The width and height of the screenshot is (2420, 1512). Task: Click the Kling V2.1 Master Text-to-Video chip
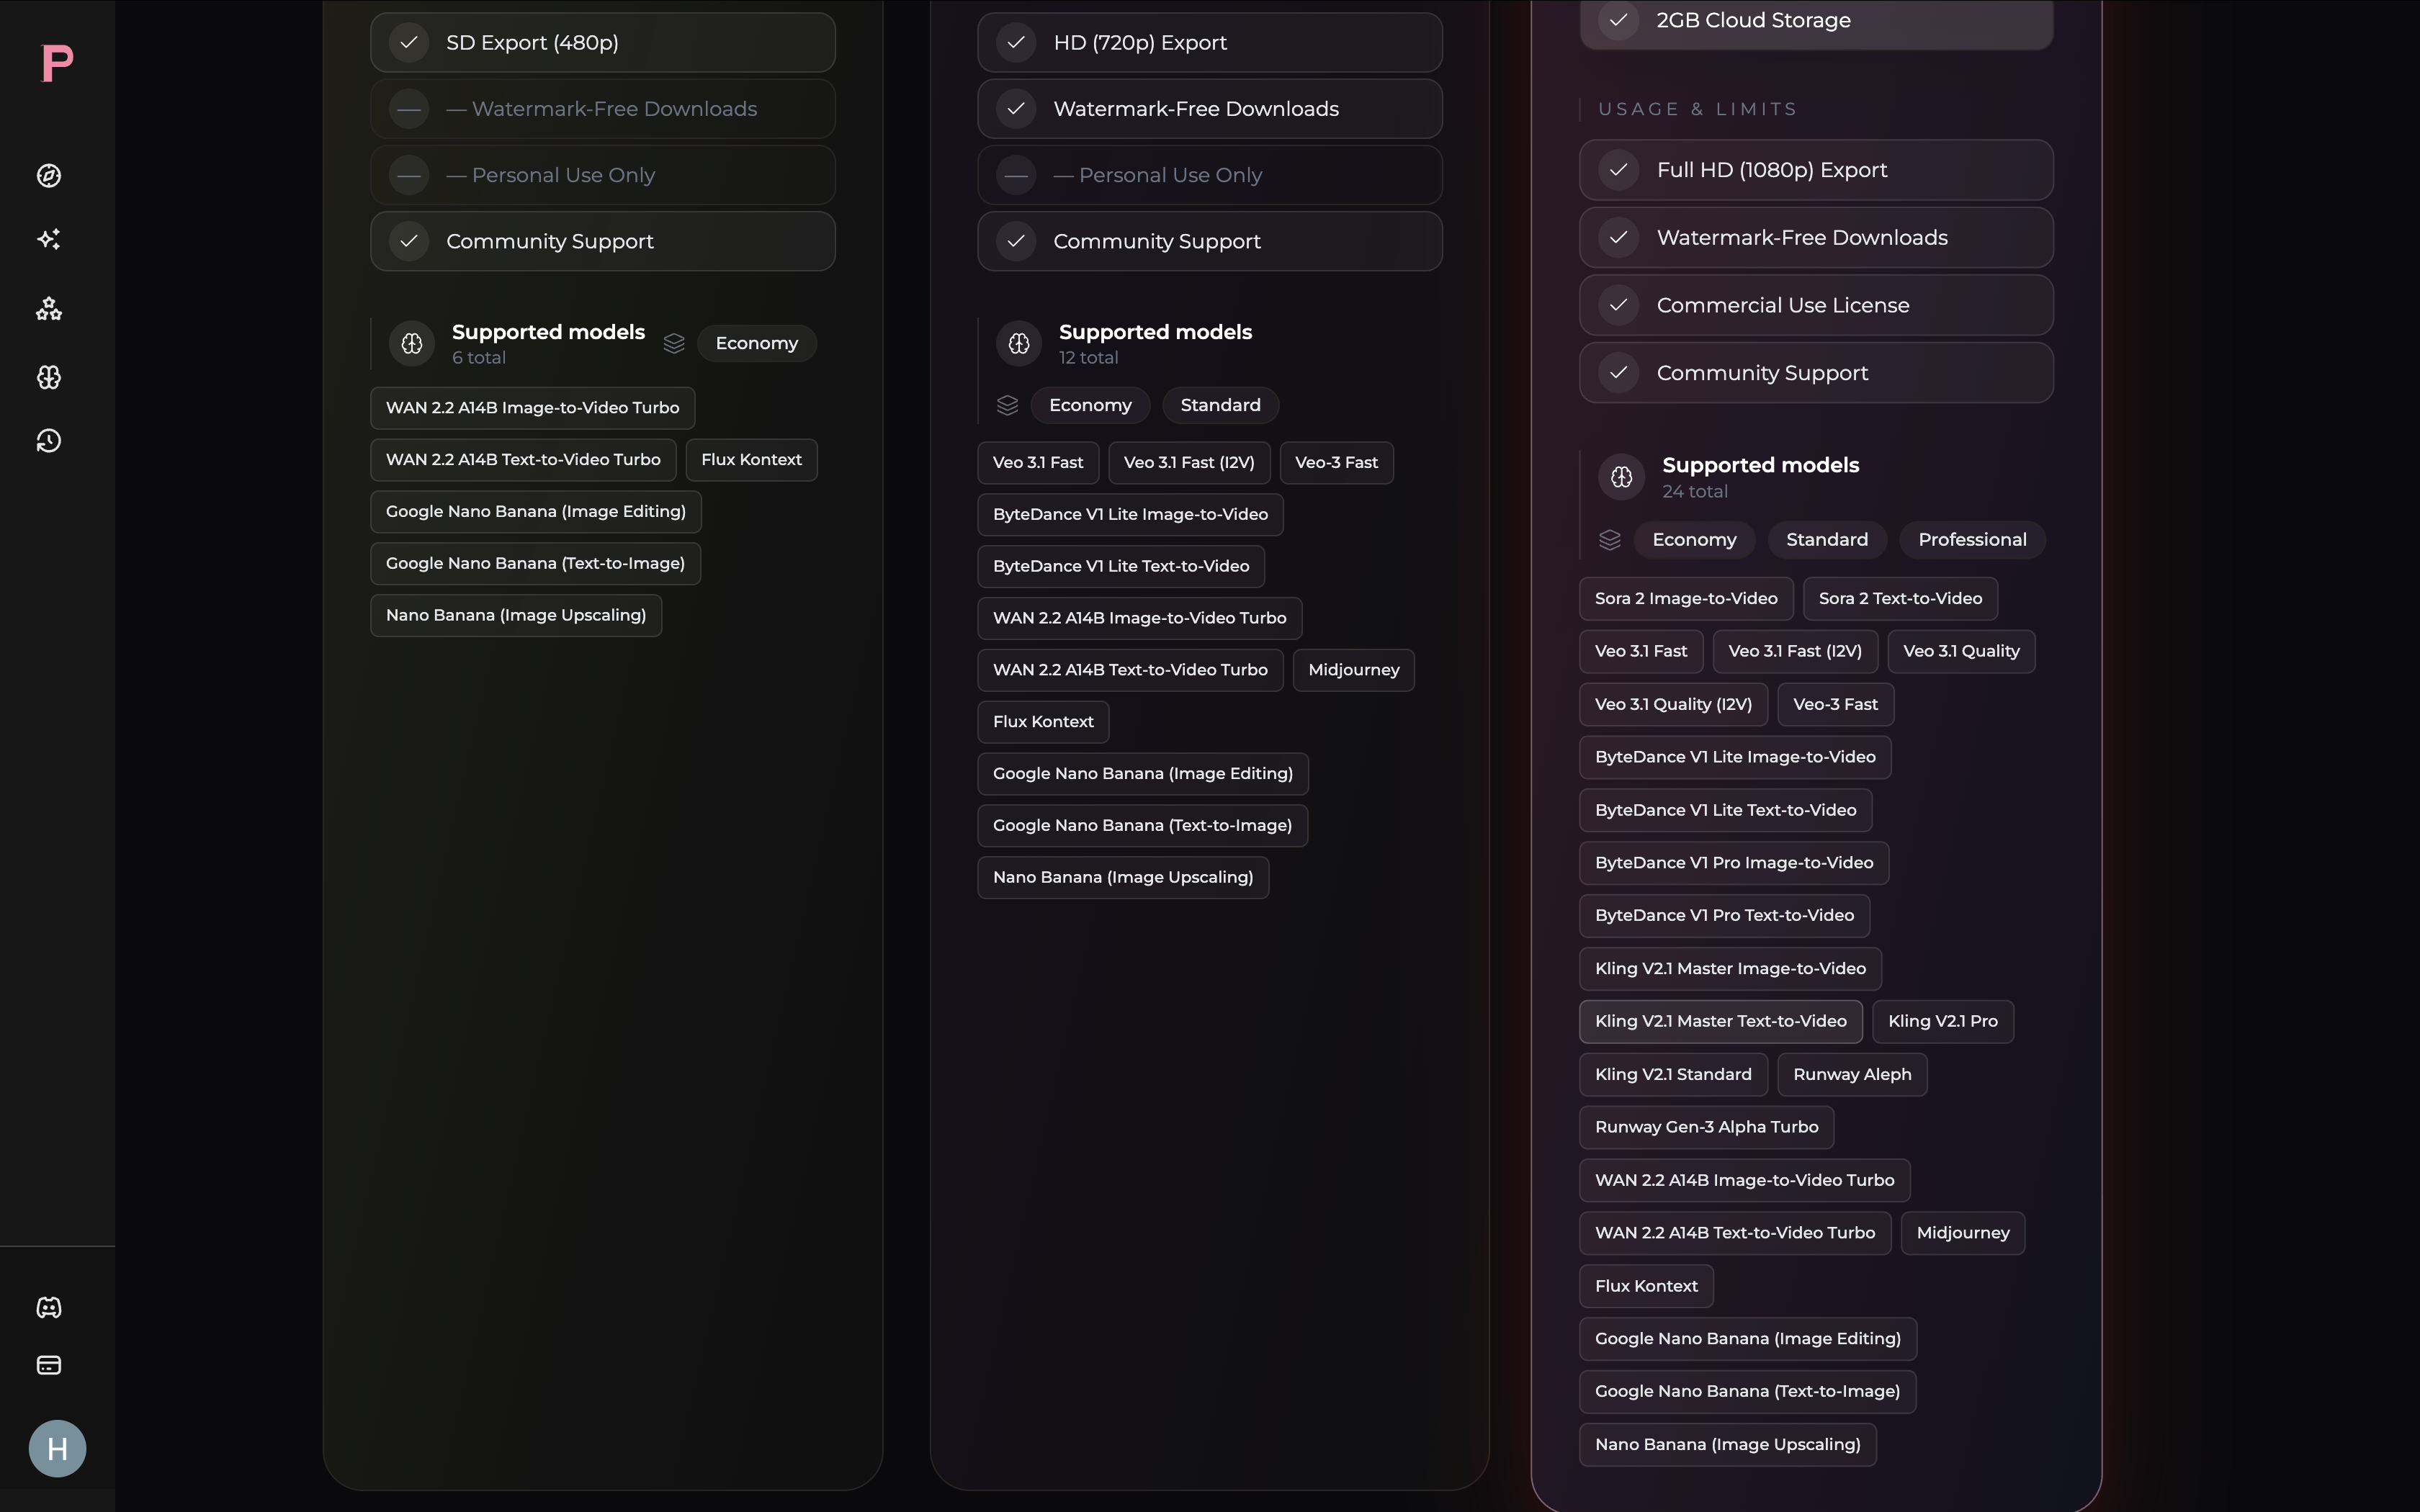pos(1720,1021)
